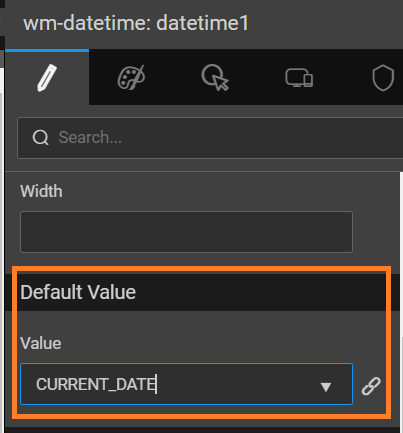Click the properties Search field

coord(210,138)
